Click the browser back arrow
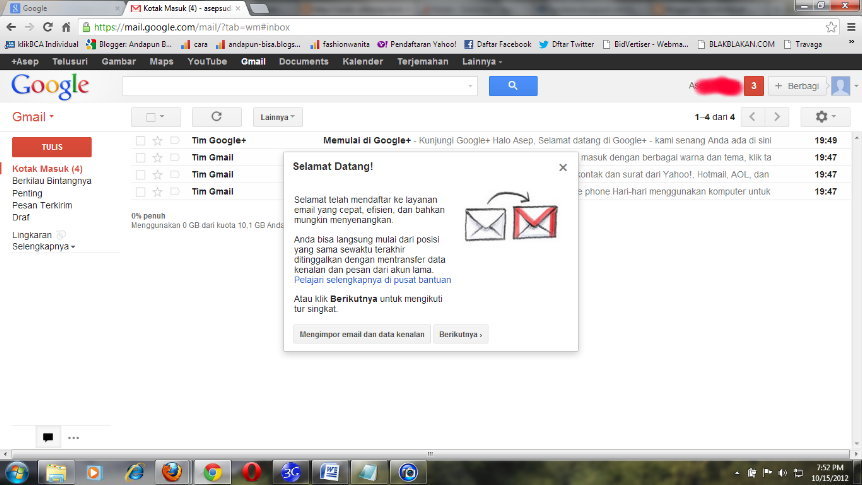 coord(11,27)
